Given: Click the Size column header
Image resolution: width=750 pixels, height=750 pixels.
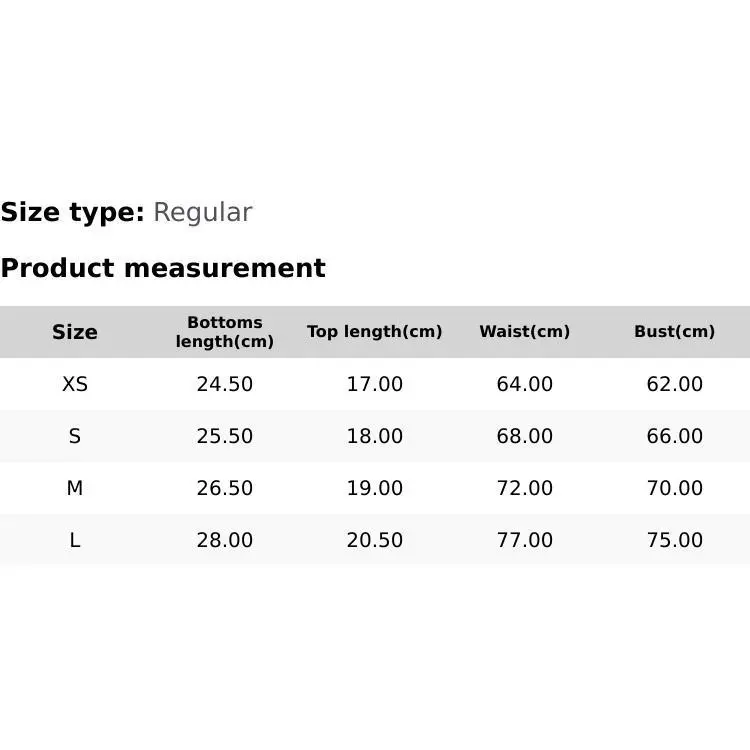Looking at the screenshot, I should tap(75, 332).
